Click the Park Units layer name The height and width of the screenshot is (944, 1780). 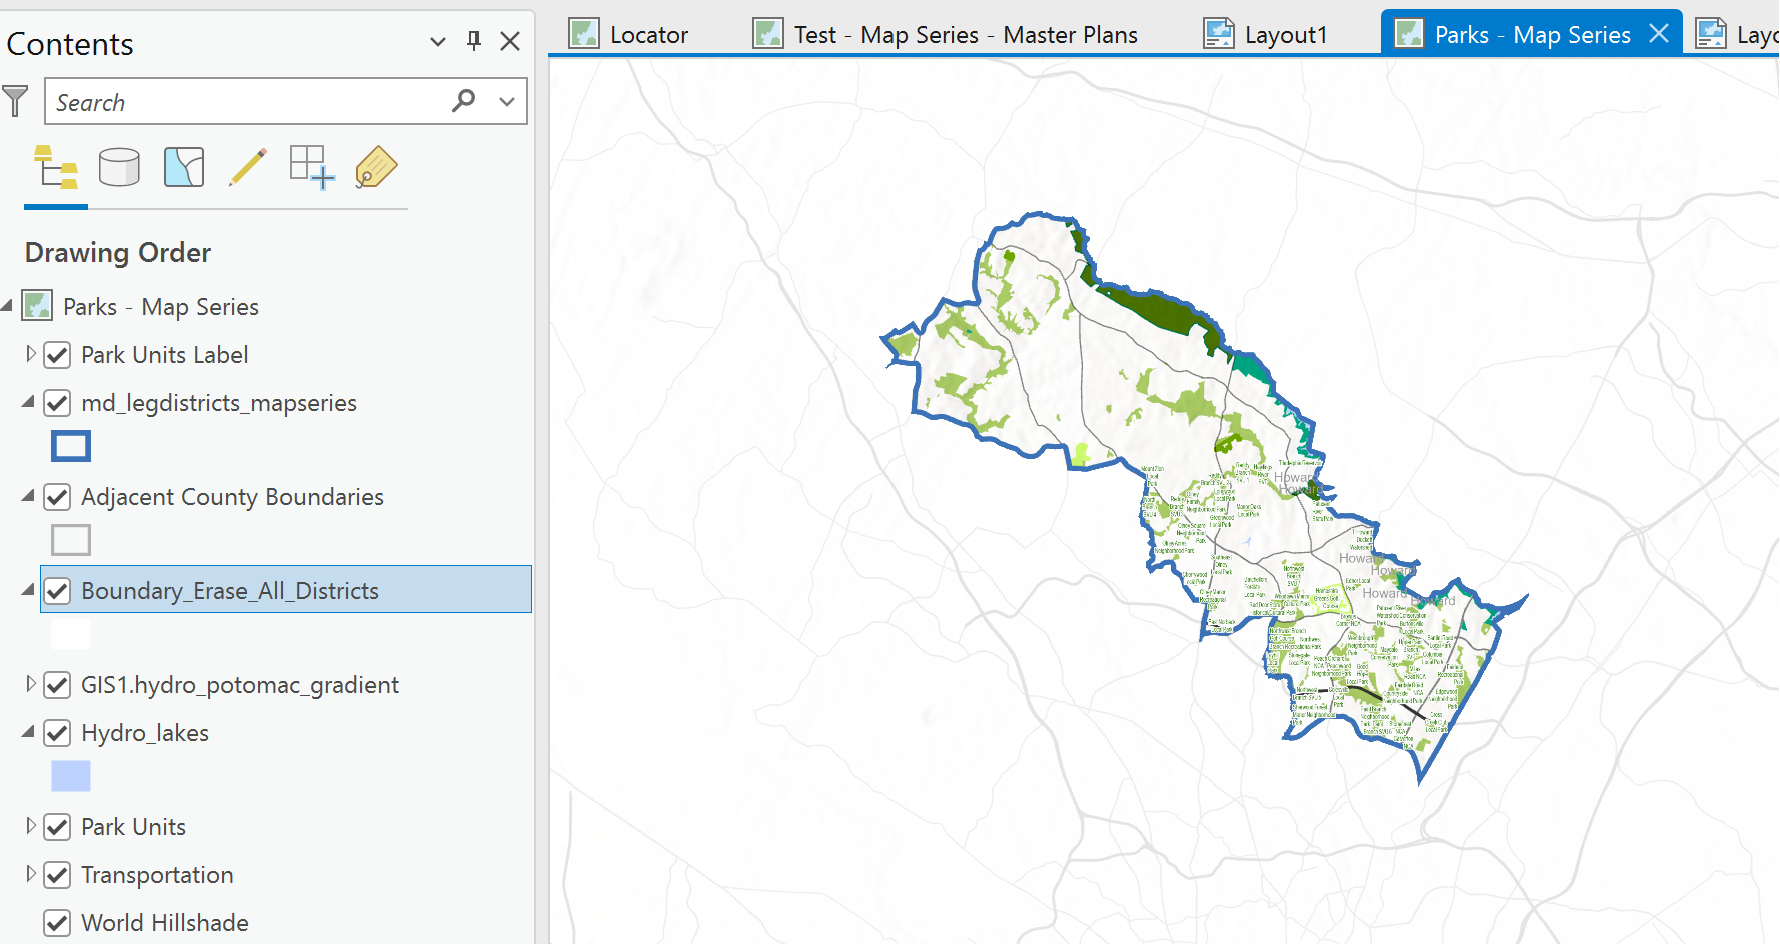(x=133, y=827)
